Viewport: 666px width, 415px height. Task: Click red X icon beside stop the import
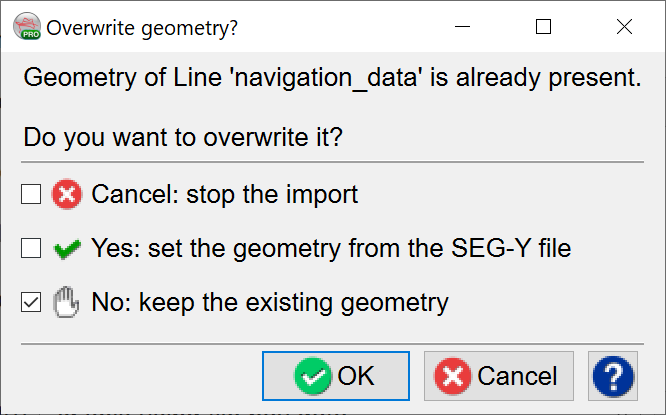coord(67,194)
